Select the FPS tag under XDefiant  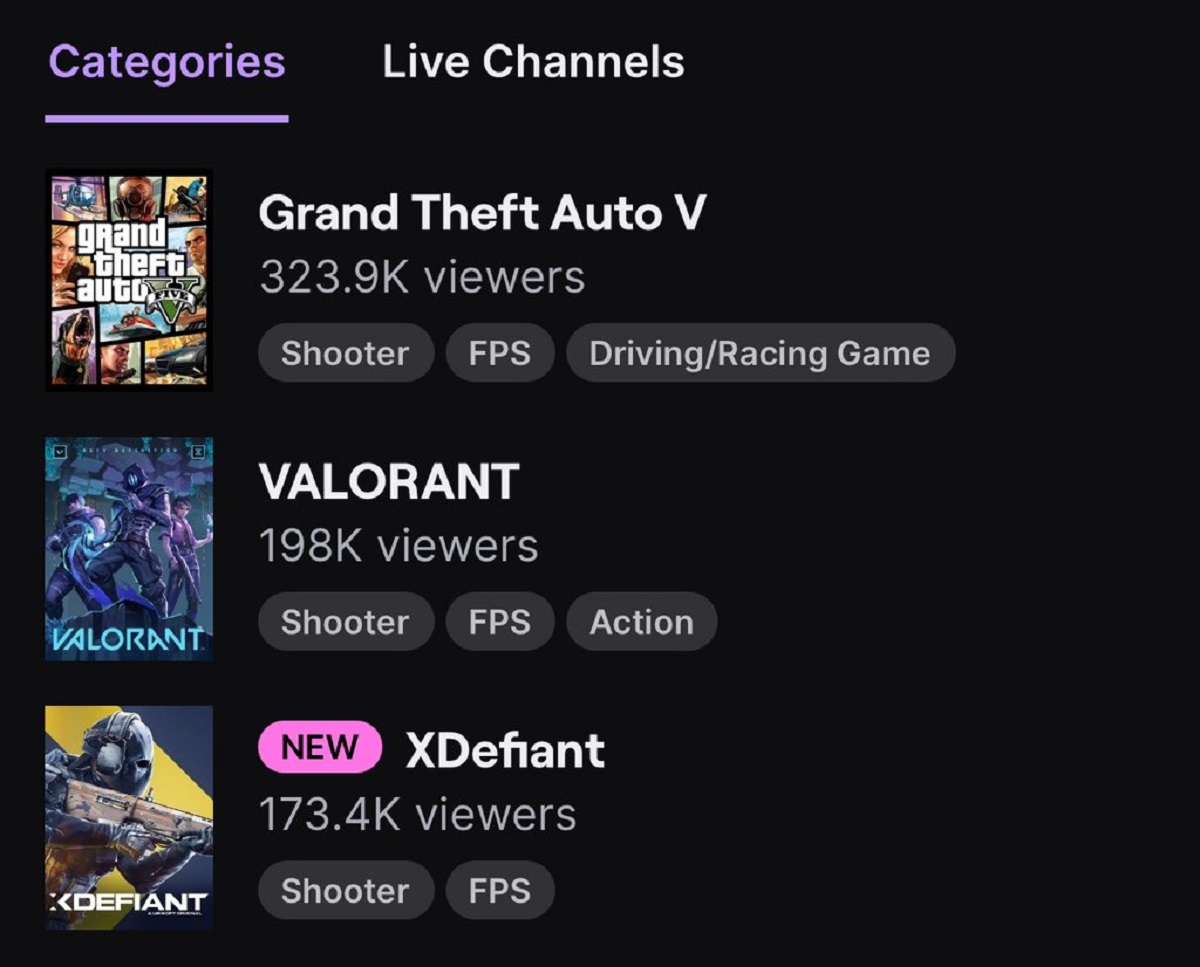pos(499,891)
